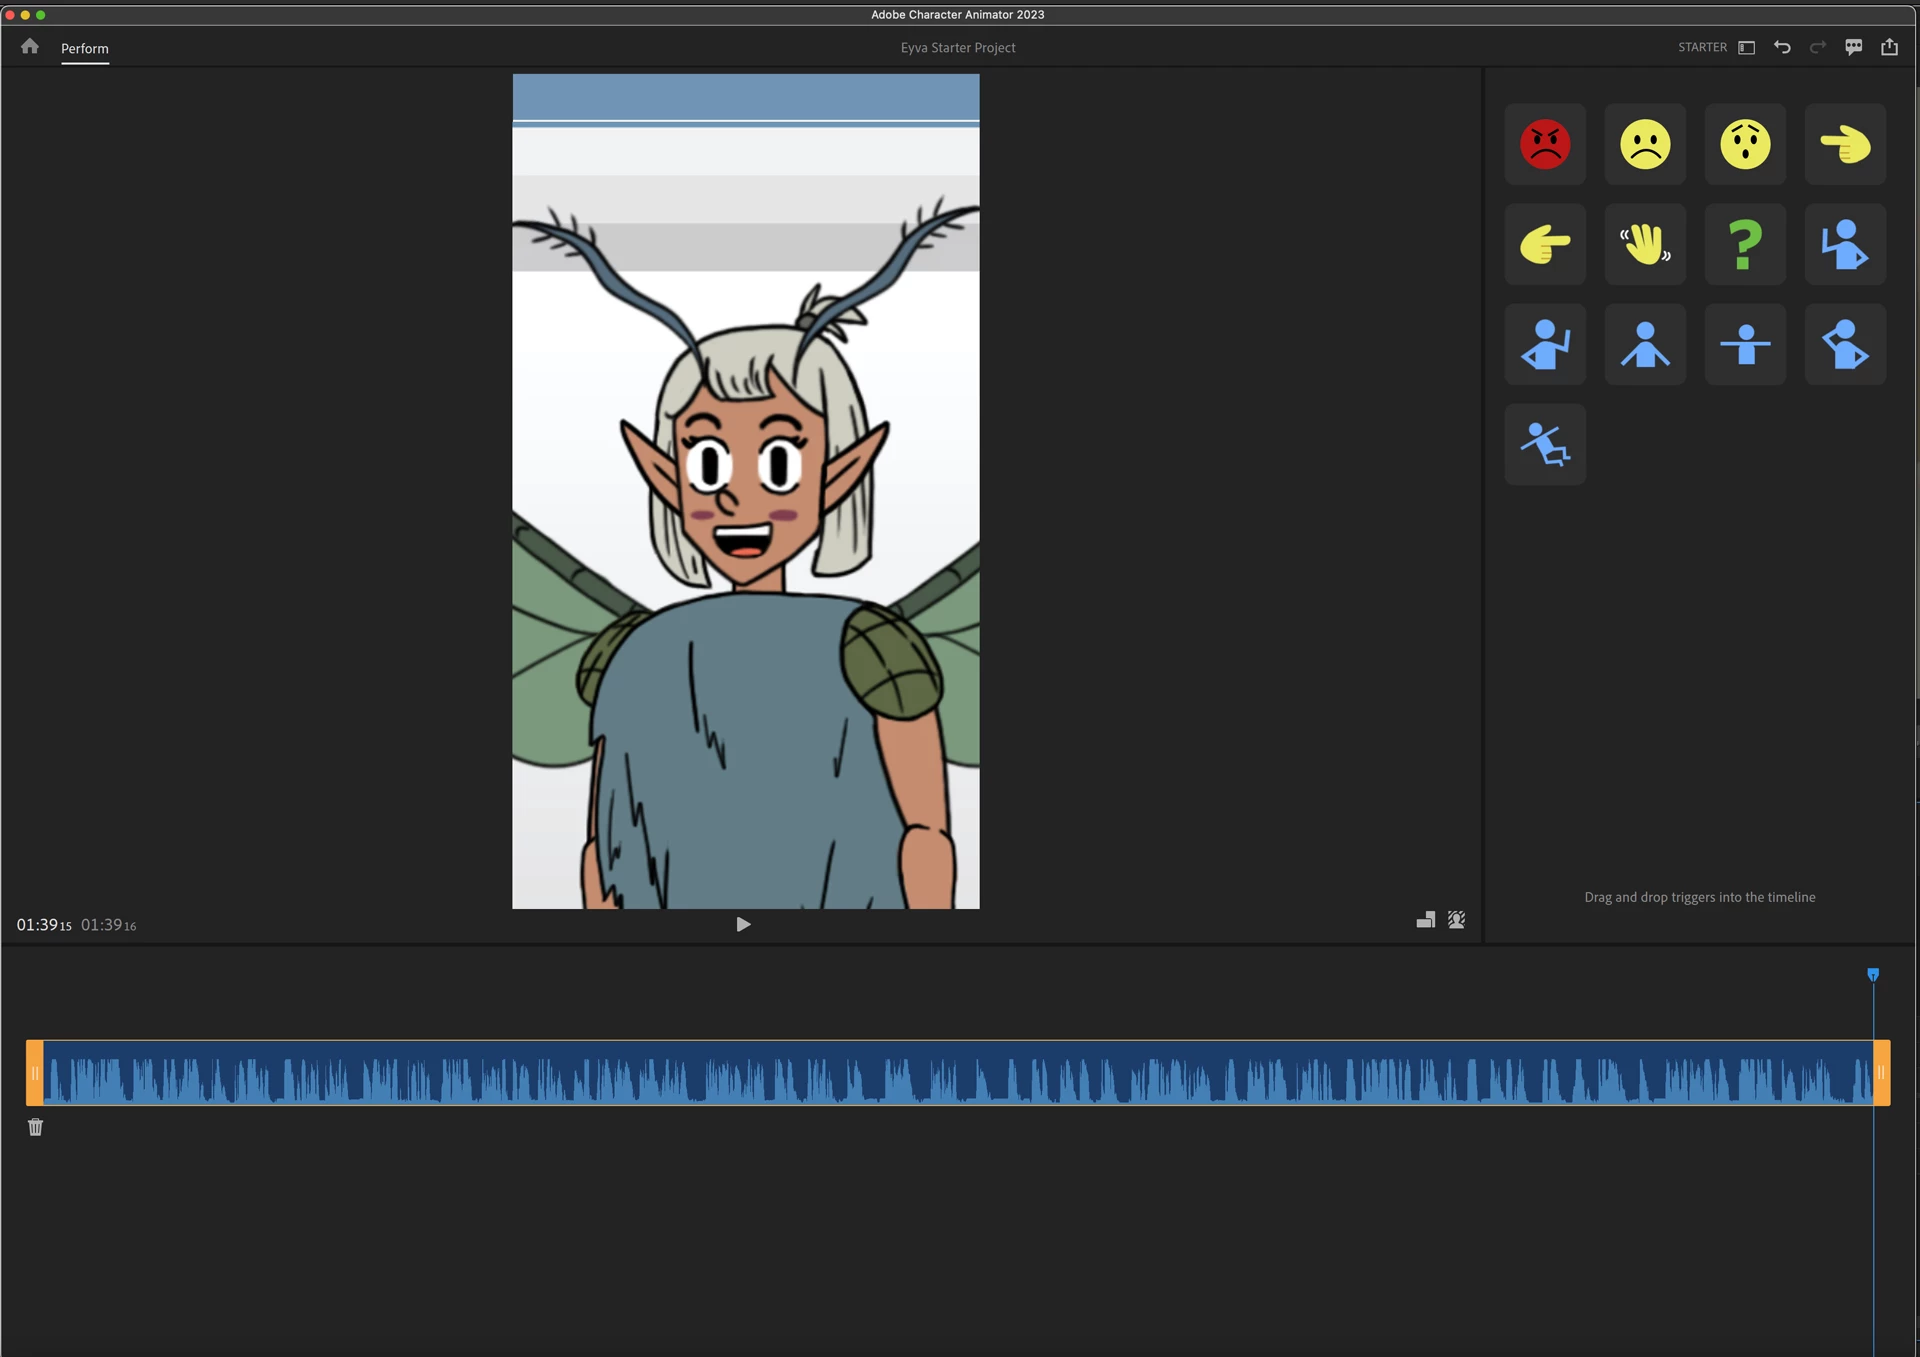The width and height of the screenshot is (1920, 1357).
Task: Select the surprised face trigger
Action: pyautogui.click(x=1745, y=145)
